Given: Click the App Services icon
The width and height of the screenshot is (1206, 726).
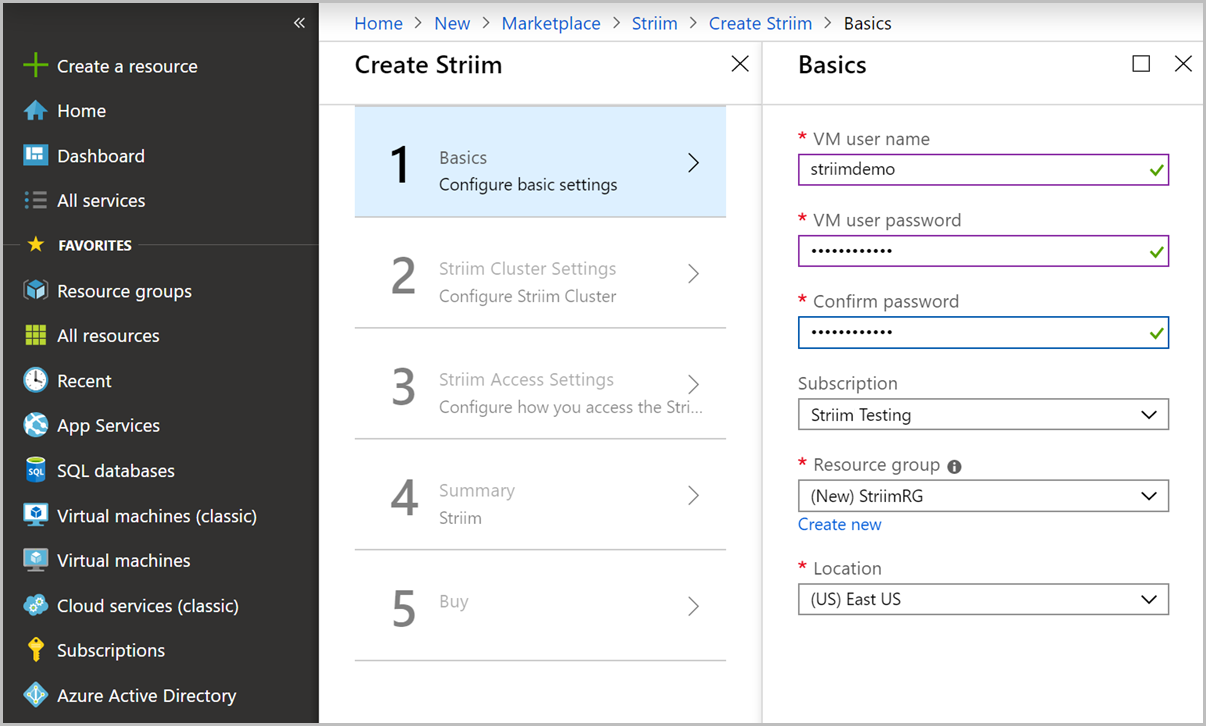Looking at the screenshot, I should [34, 425].
